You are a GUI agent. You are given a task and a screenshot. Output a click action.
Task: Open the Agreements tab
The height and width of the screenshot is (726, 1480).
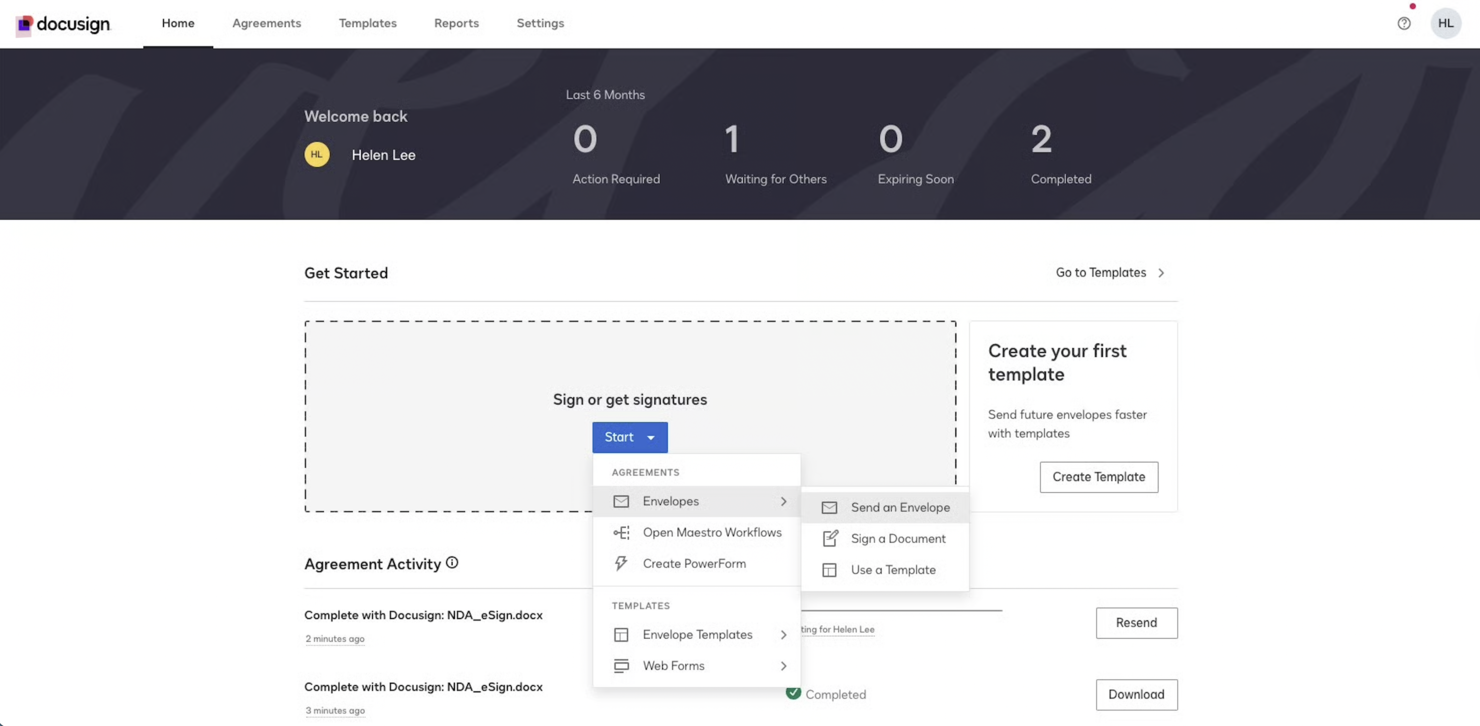[x=266, y=23]
